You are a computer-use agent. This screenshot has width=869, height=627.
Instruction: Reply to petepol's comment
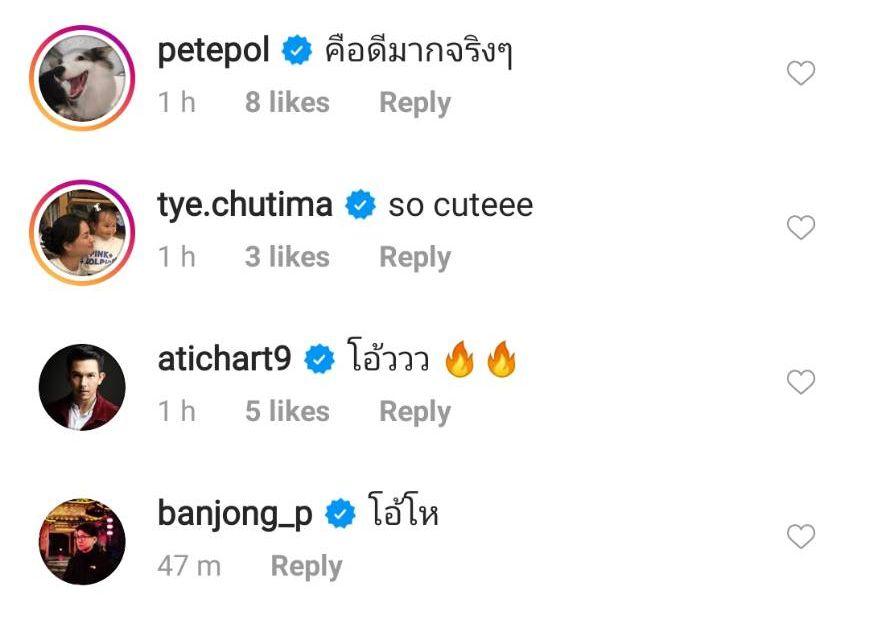click(x=414, y=103)
